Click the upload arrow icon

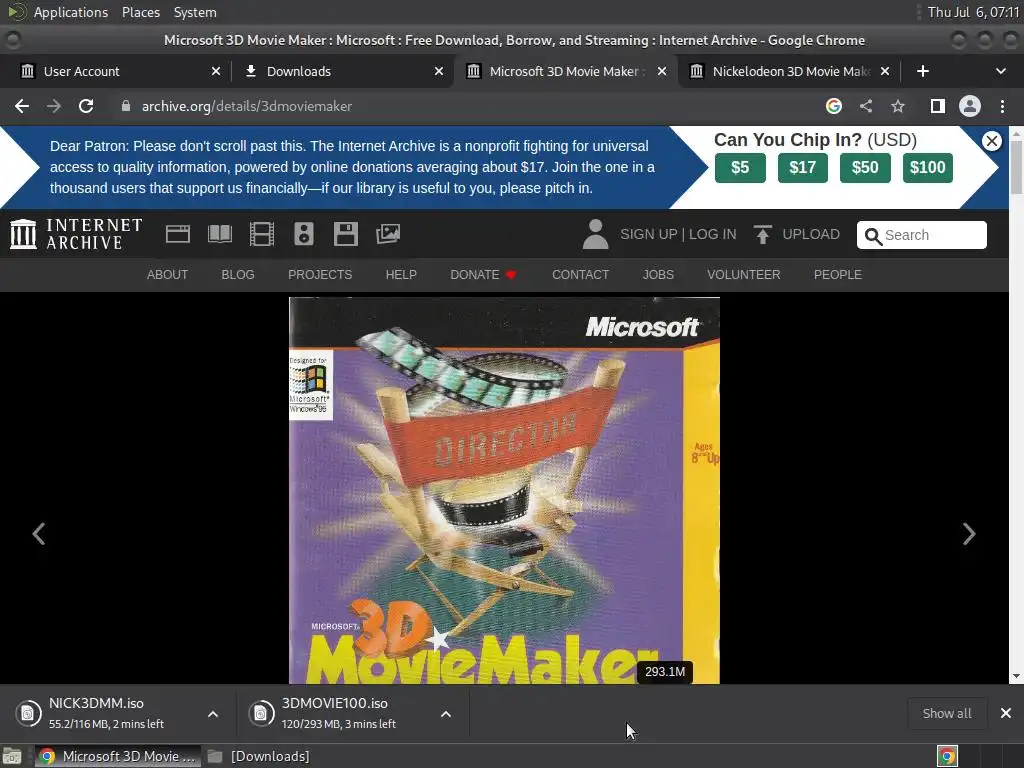[762, 234]
